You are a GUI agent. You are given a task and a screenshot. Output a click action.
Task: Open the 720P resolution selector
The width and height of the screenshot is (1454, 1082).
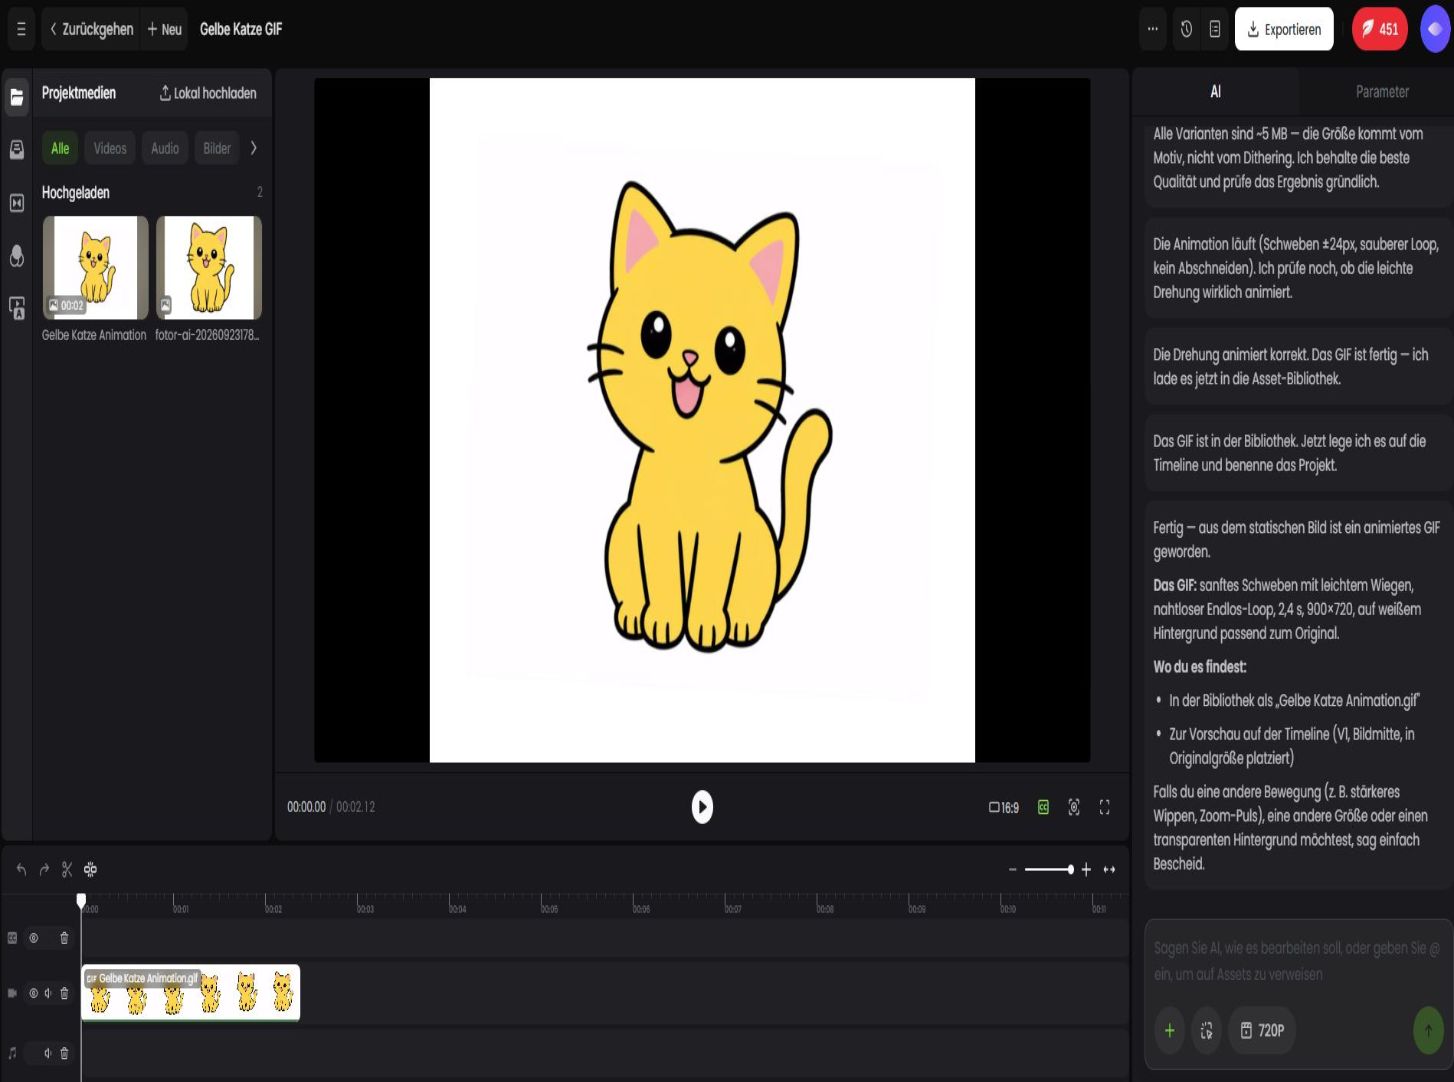click(x=1262, y=1030)
